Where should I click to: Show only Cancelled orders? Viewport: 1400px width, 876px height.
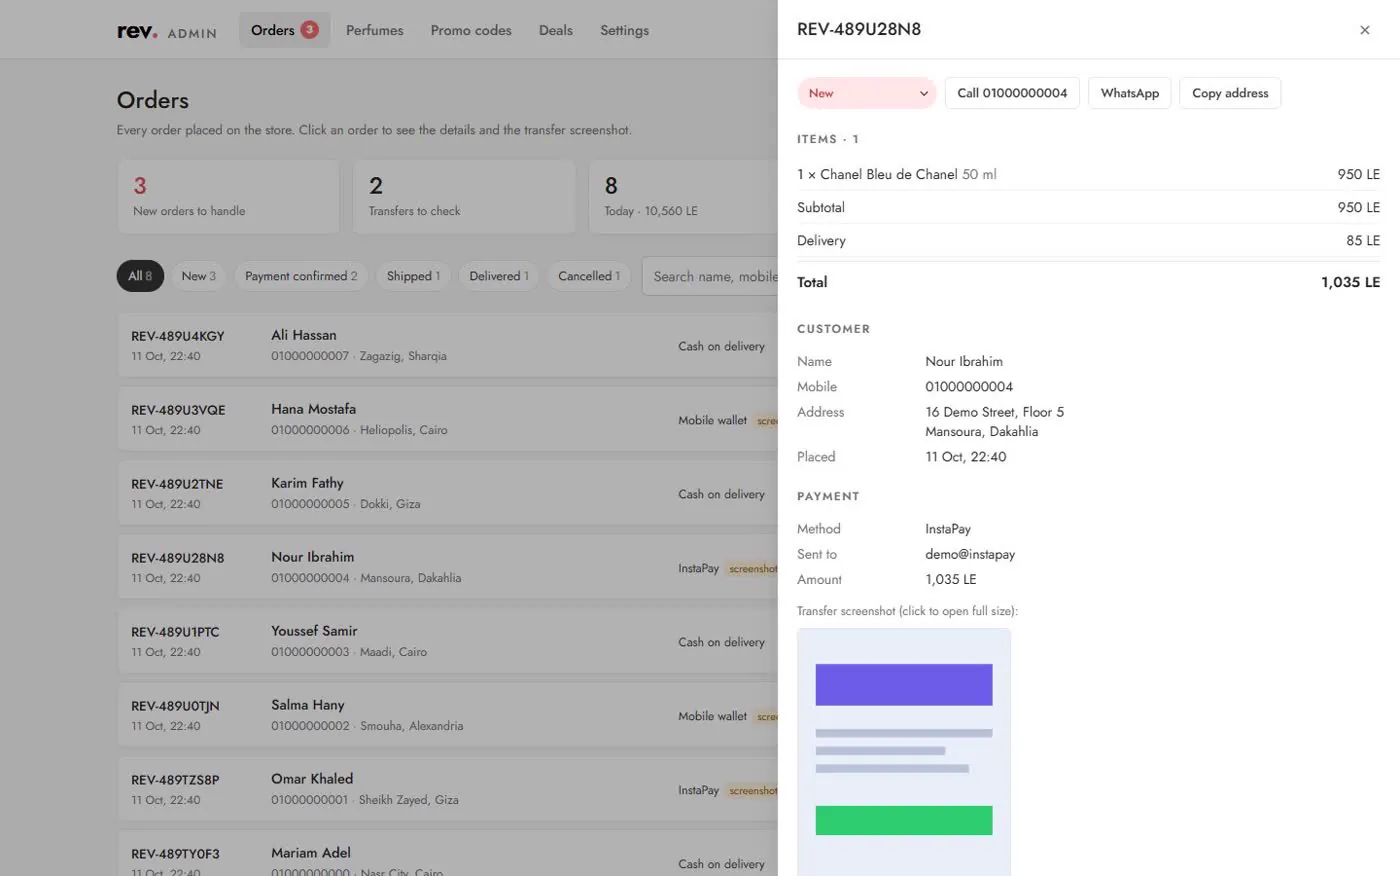[x=589, y=276]
